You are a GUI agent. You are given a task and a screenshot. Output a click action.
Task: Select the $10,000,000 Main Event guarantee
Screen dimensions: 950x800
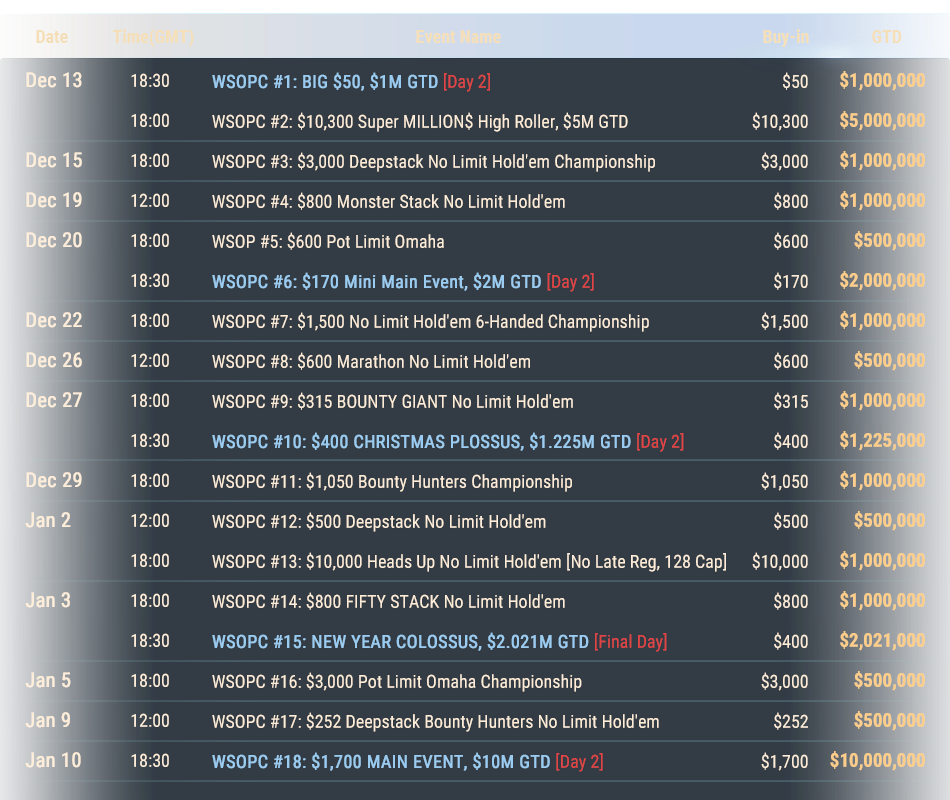tap(877, 760)
